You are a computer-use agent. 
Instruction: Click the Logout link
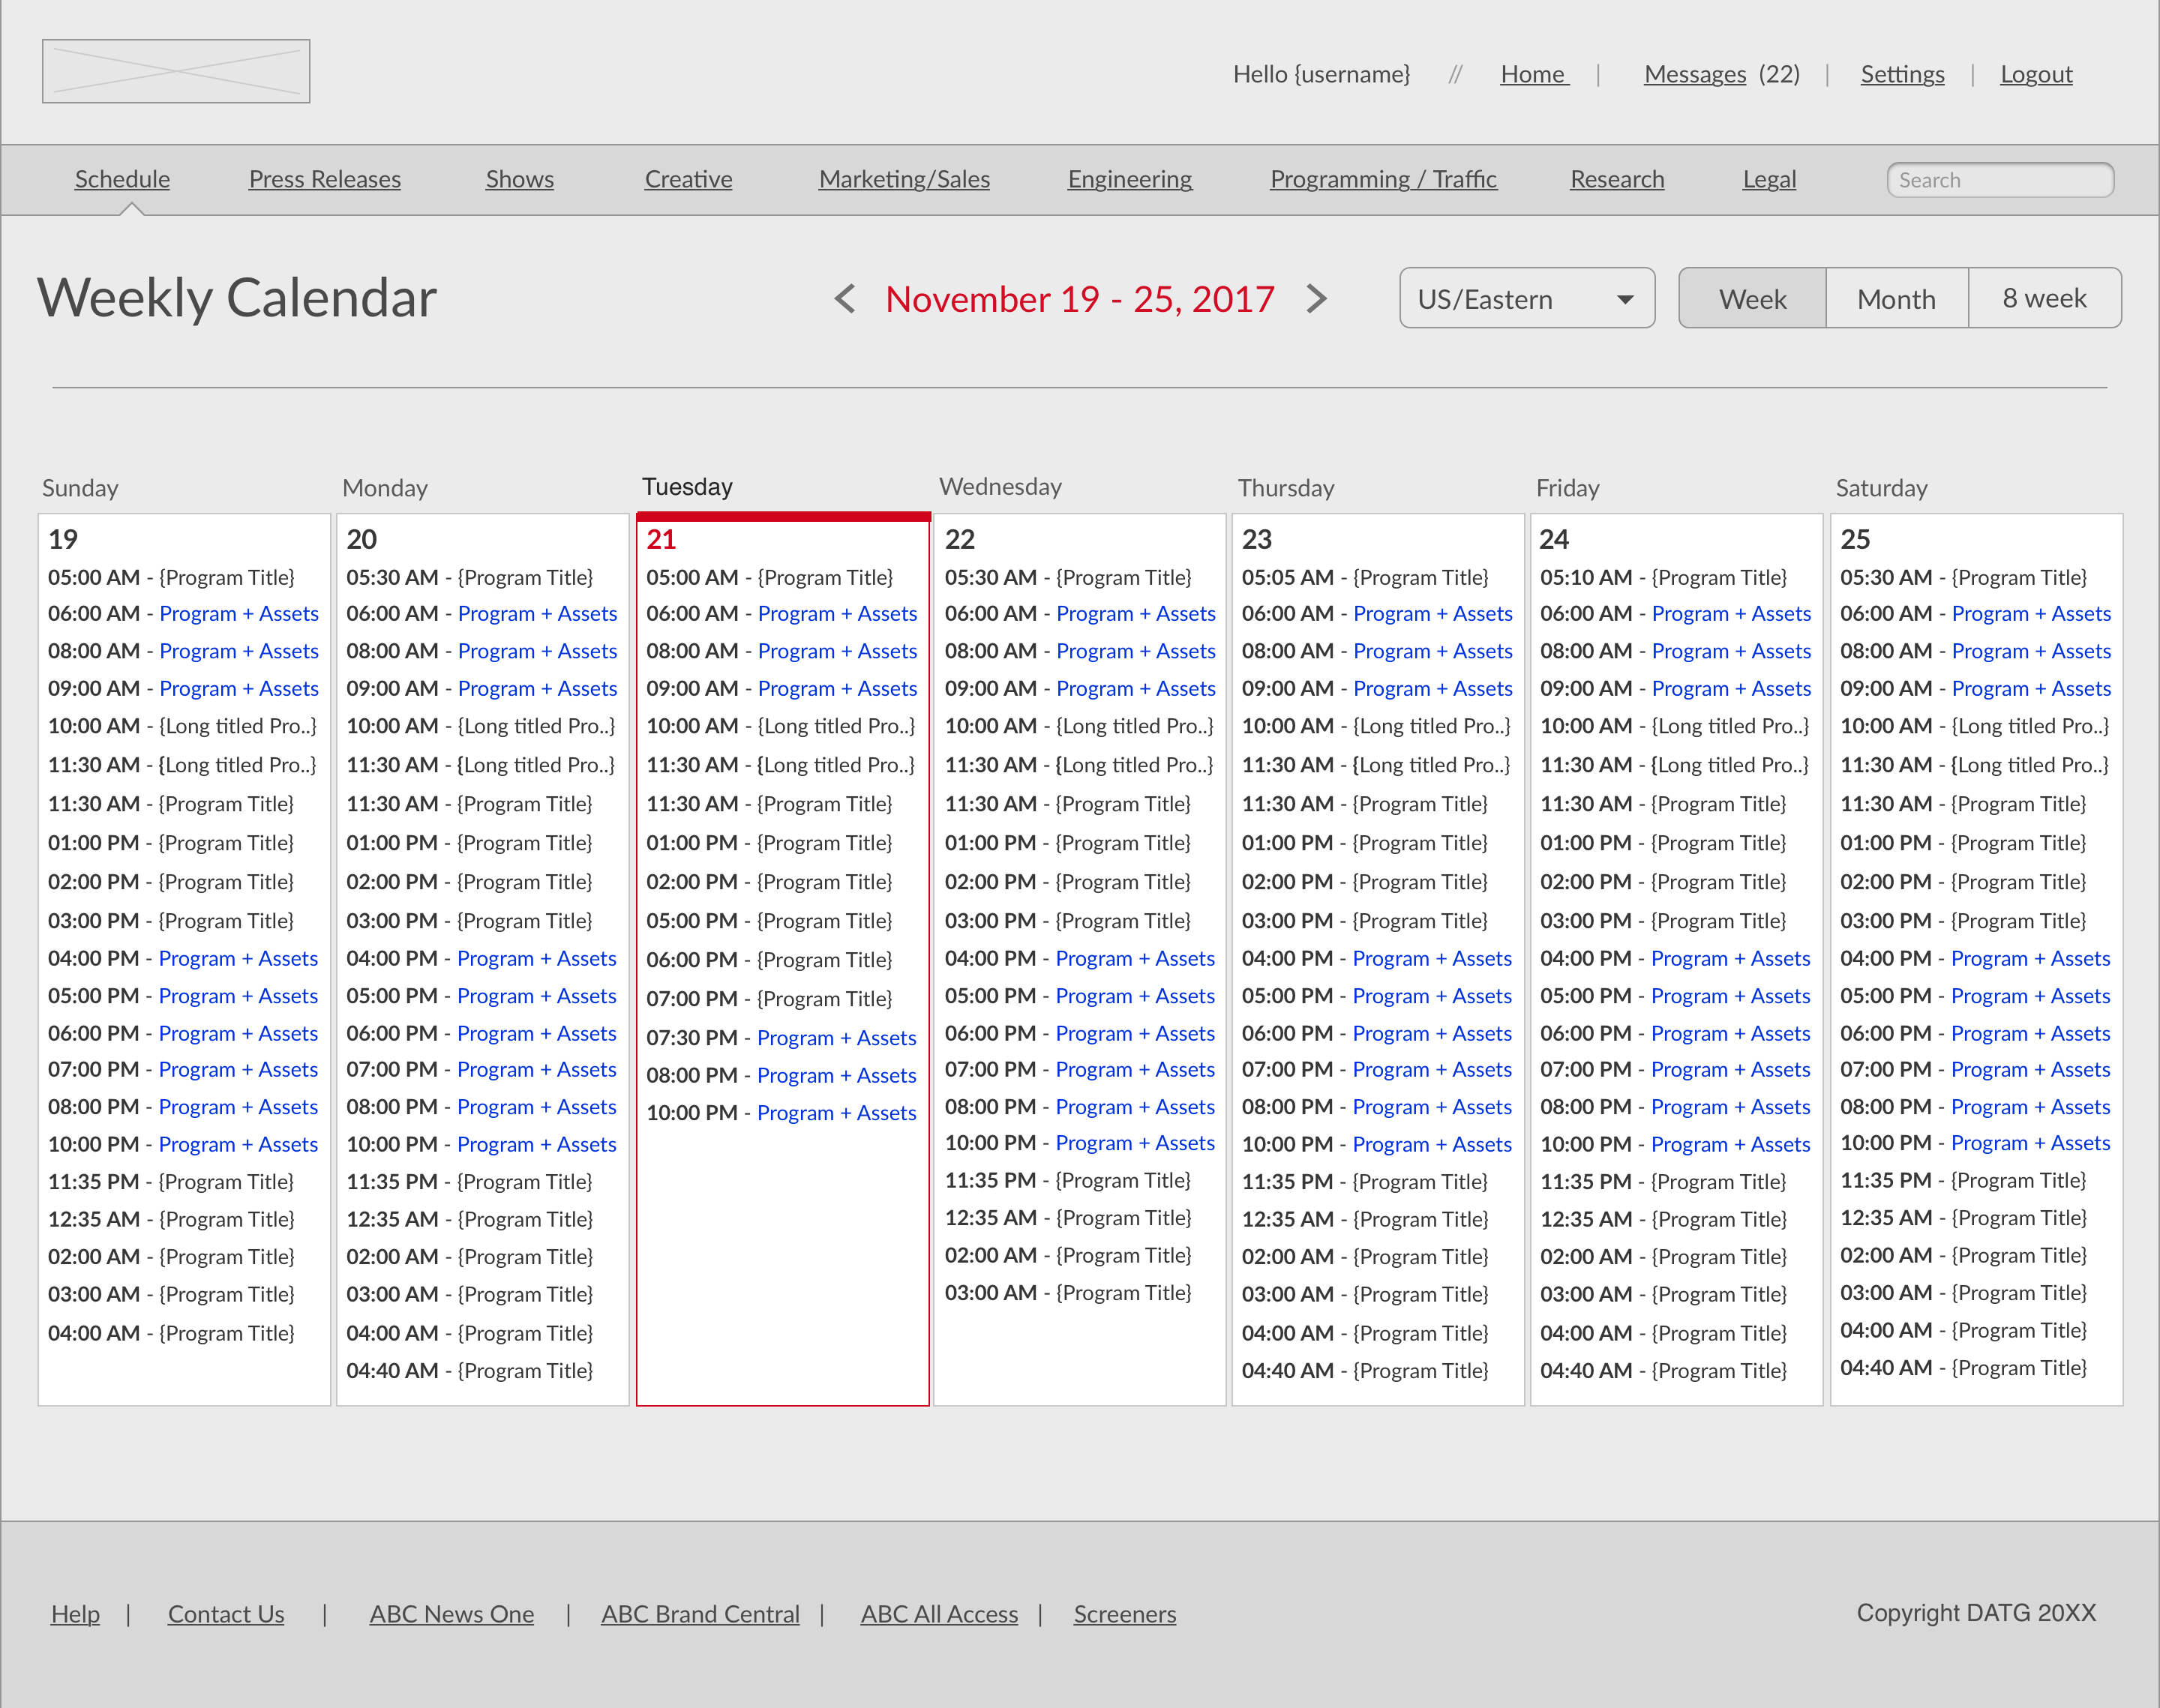coord(2036,74)
